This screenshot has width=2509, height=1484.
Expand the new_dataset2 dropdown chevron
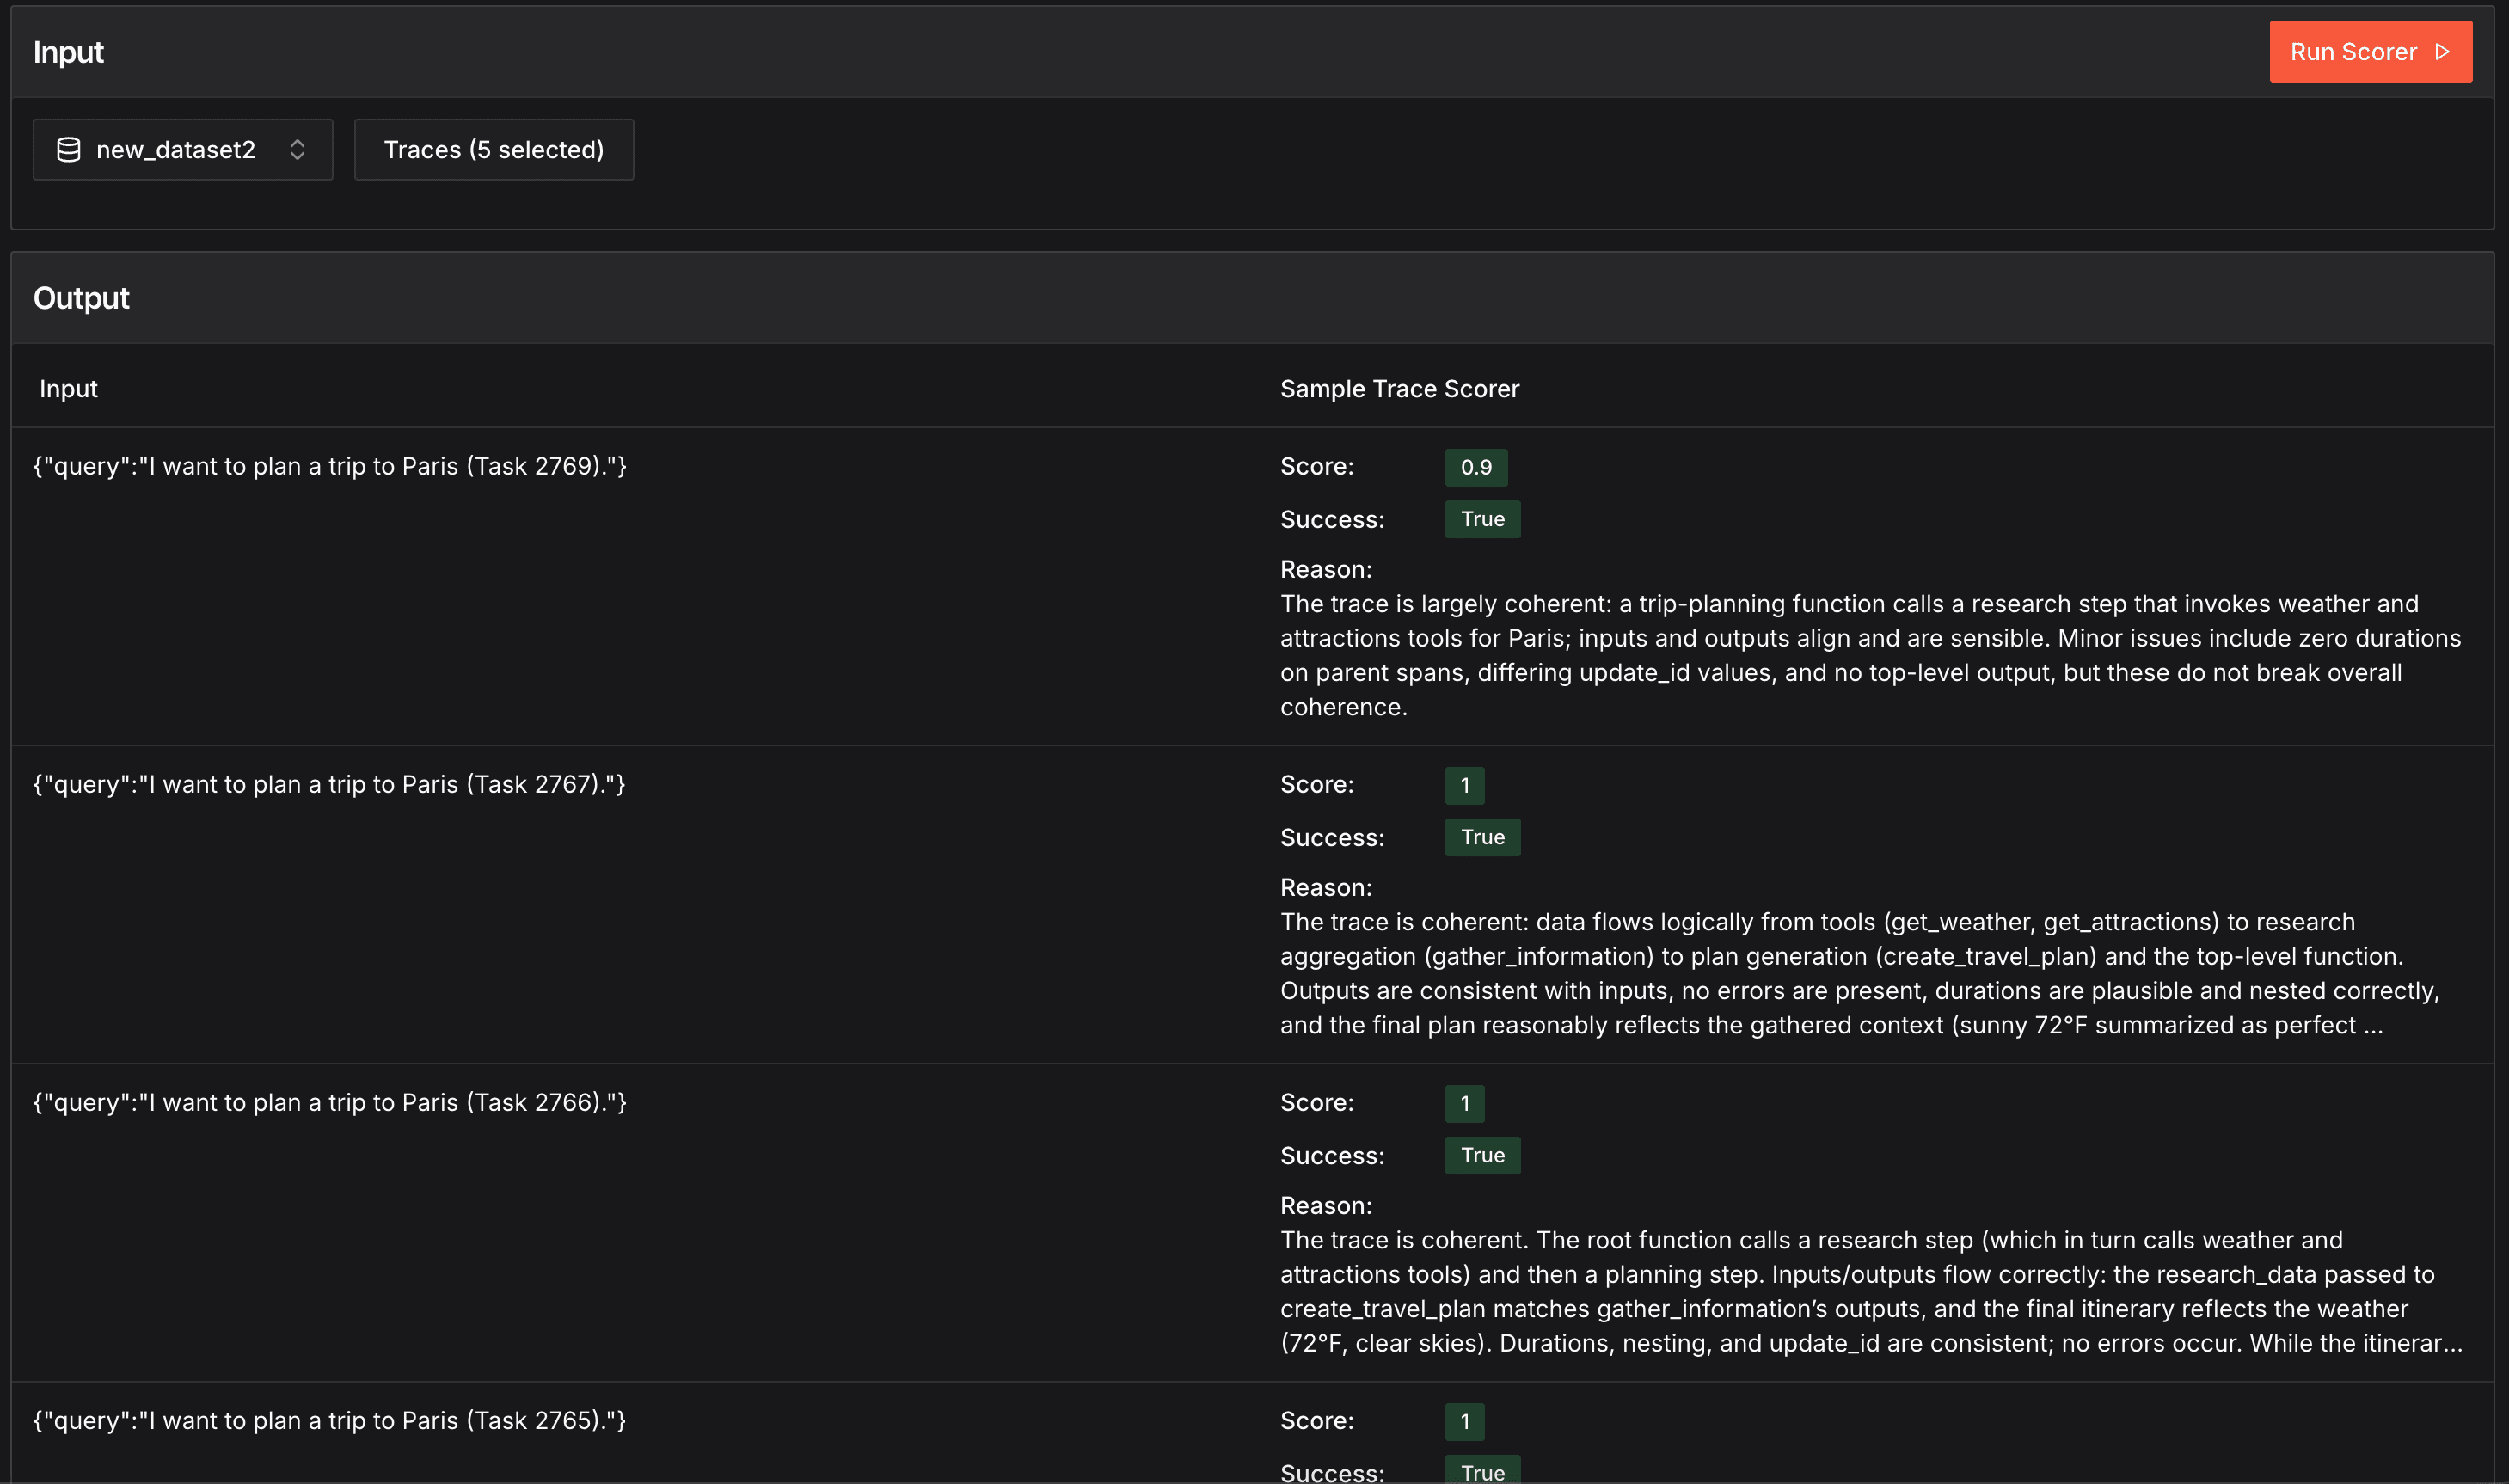[297, 150]
